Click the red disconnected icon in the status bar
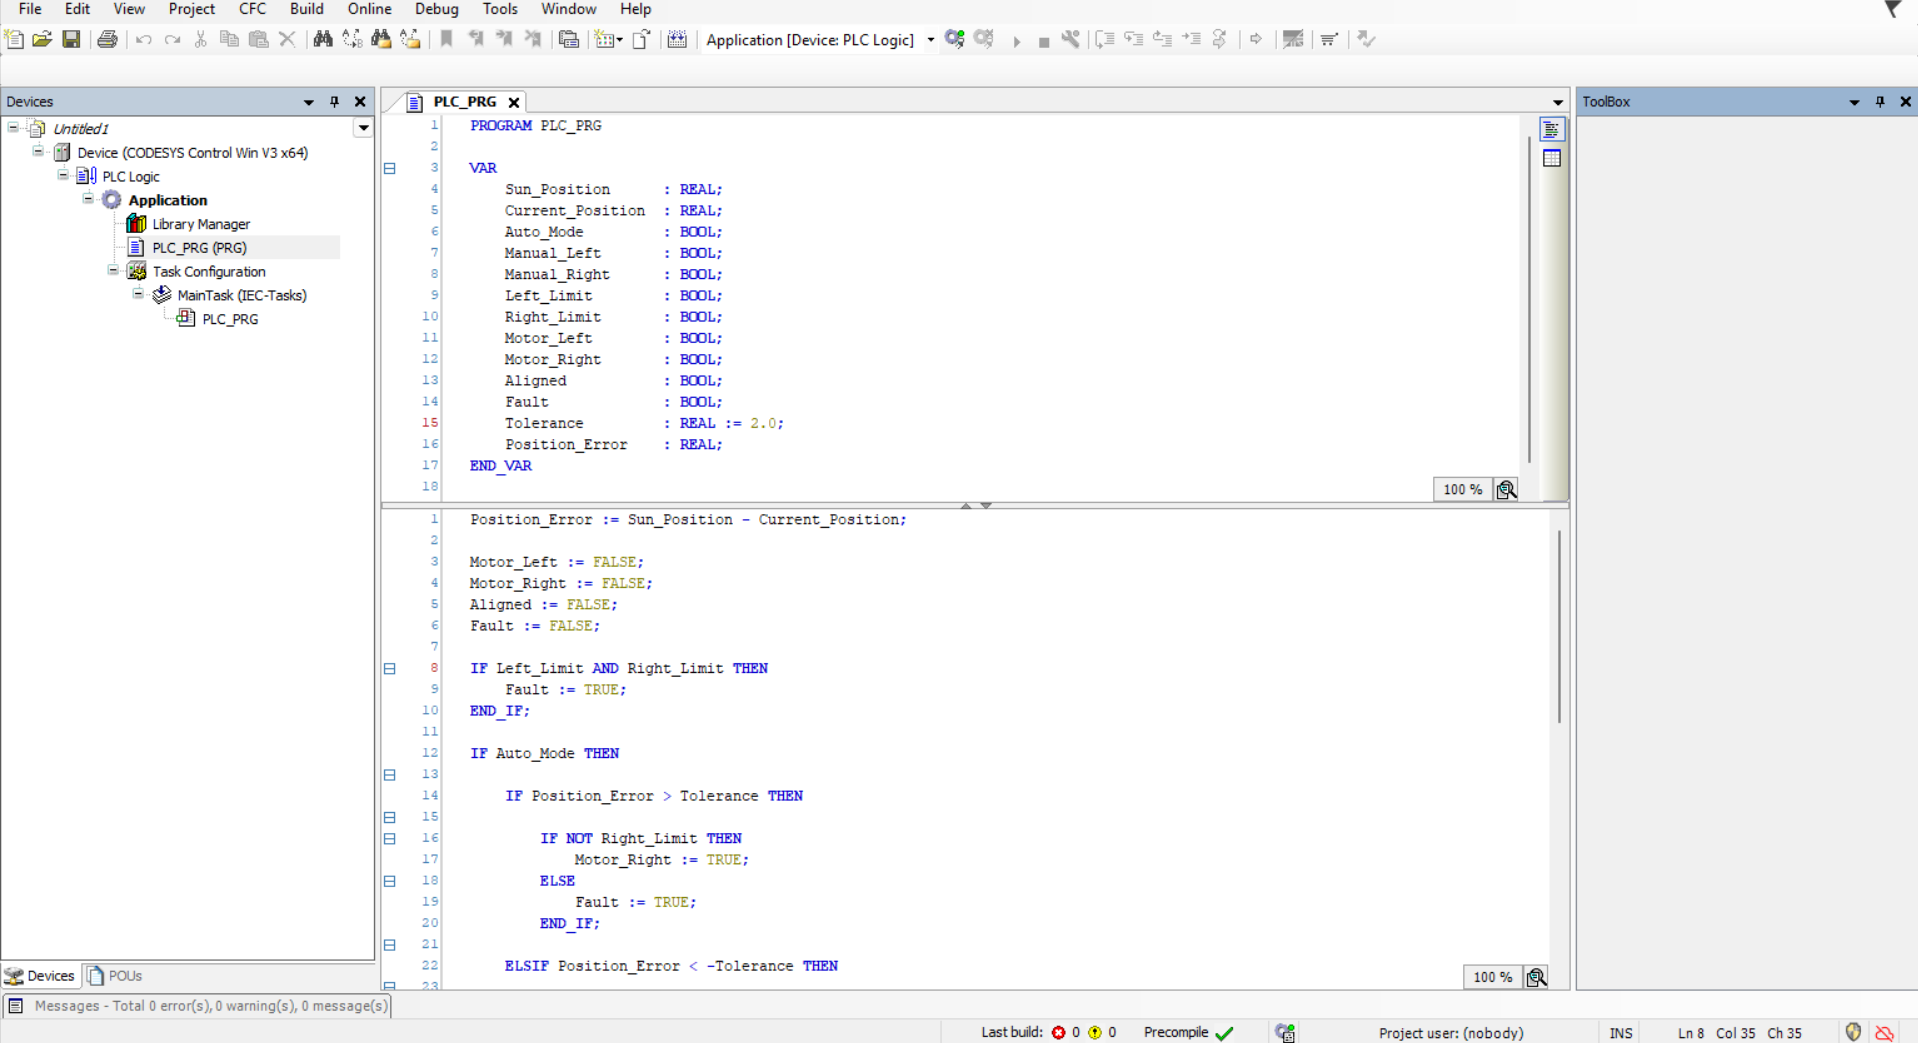This screenshot has width=1918, height=1043. point(1885,1033)
